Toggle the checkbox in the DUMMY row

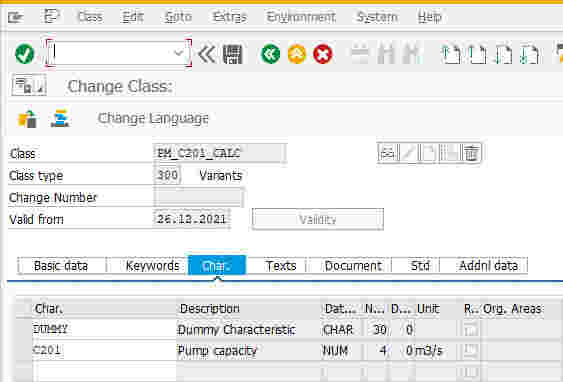pyautogui.click(x=470, y=329)
